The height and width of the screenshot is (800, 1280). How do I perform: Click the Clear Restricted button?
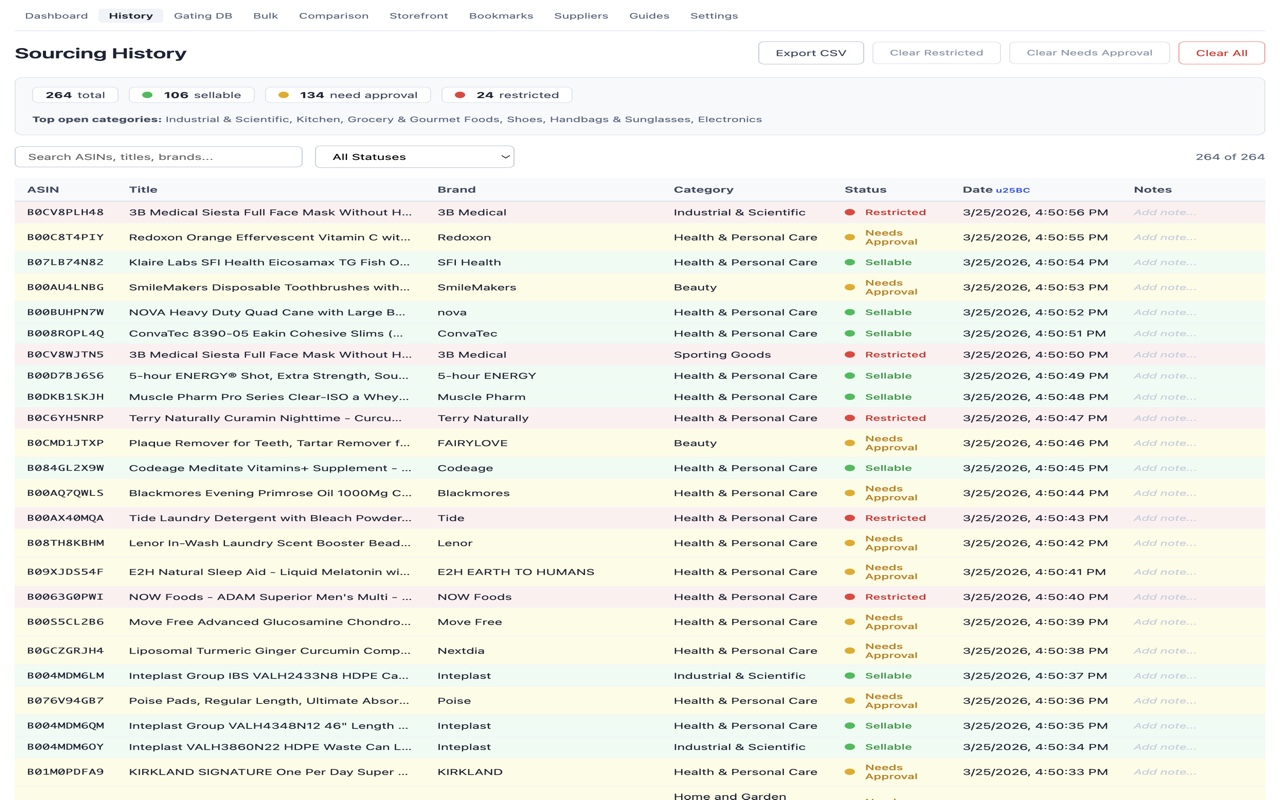point(936,53)
